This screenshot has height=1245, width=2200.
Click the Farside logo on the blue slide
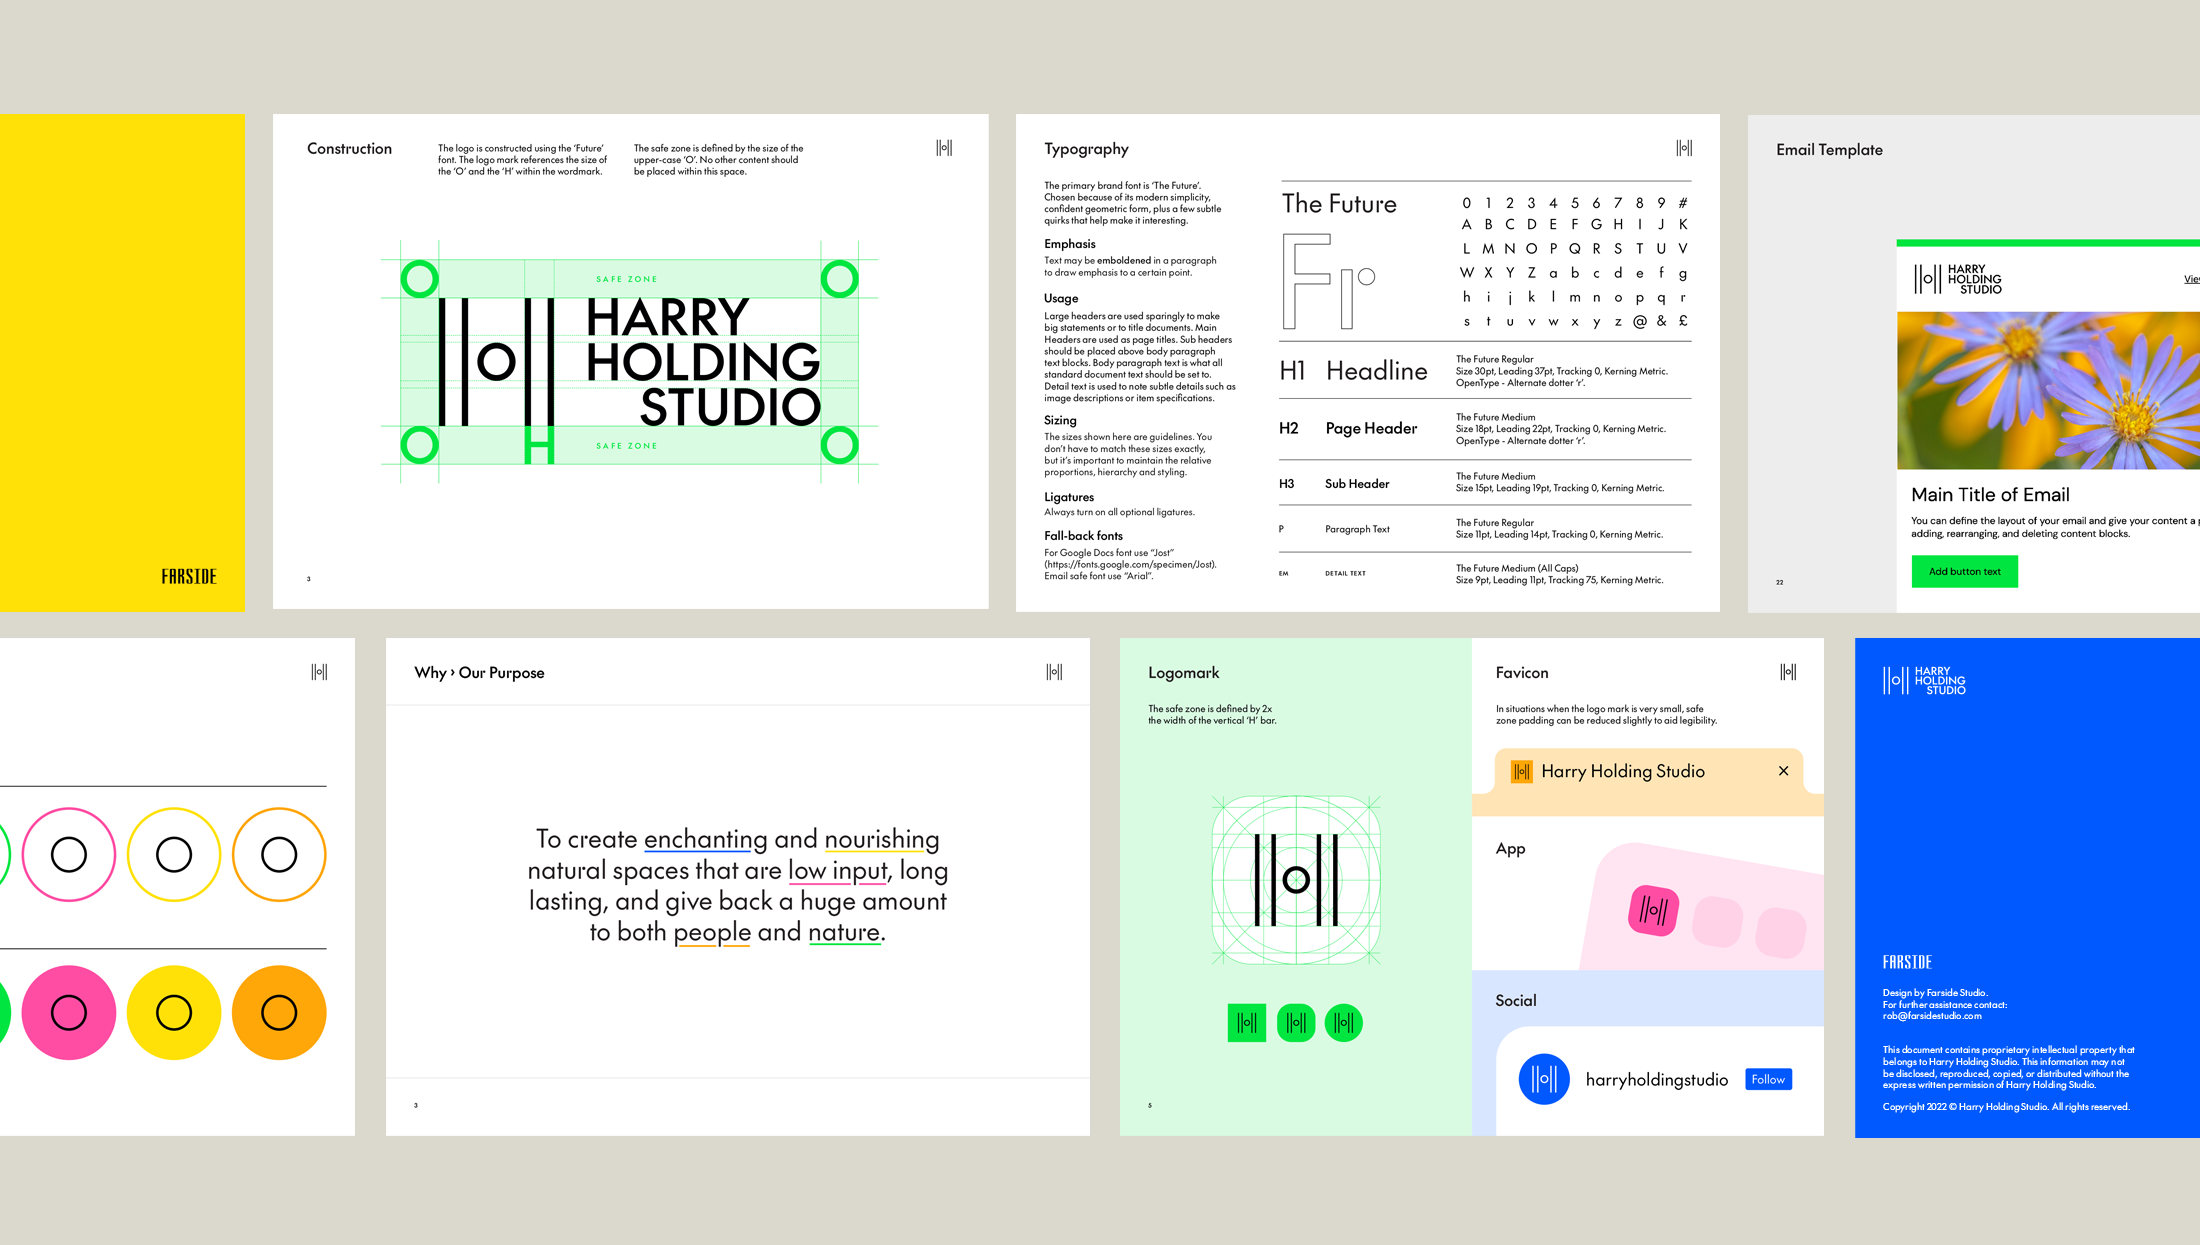pyautogui.click(x=1907, y=962)
